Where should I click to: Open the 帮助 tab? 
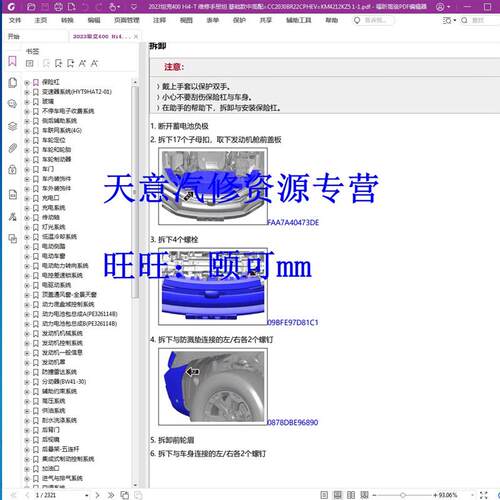331,20
